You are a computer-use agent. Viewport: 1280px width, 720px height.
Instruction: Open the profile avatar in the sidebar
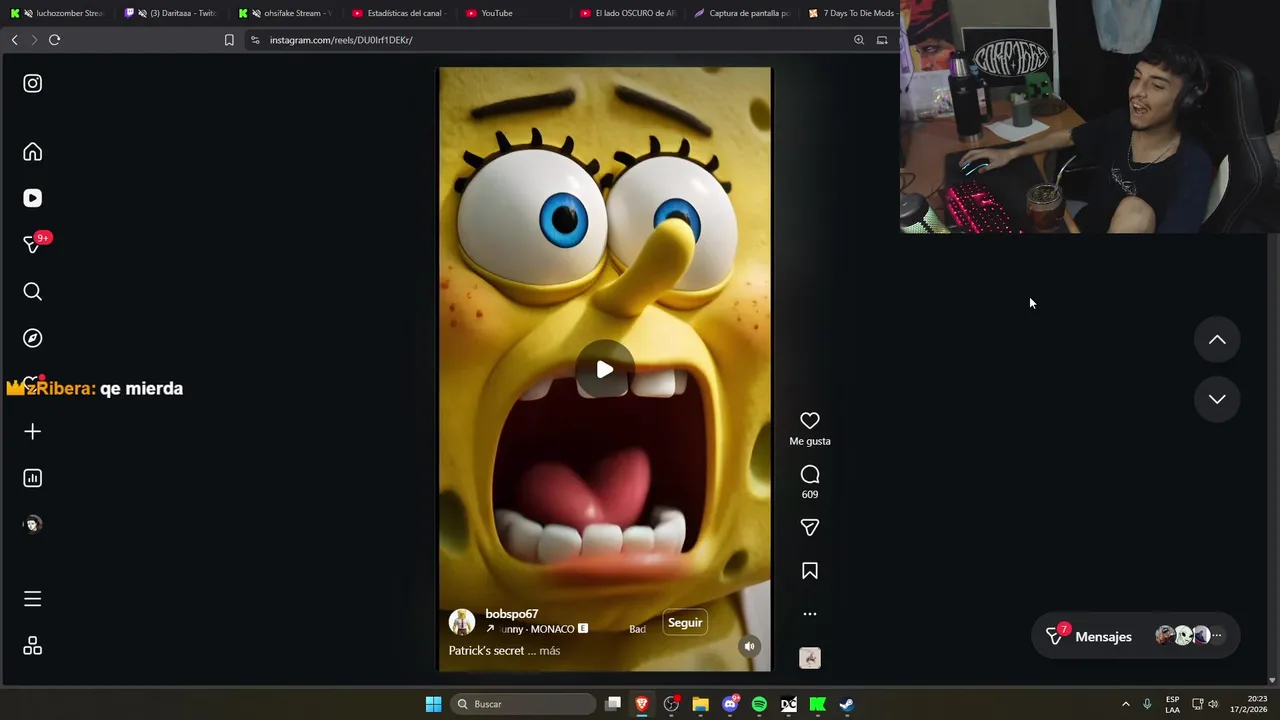pos(33,524)
